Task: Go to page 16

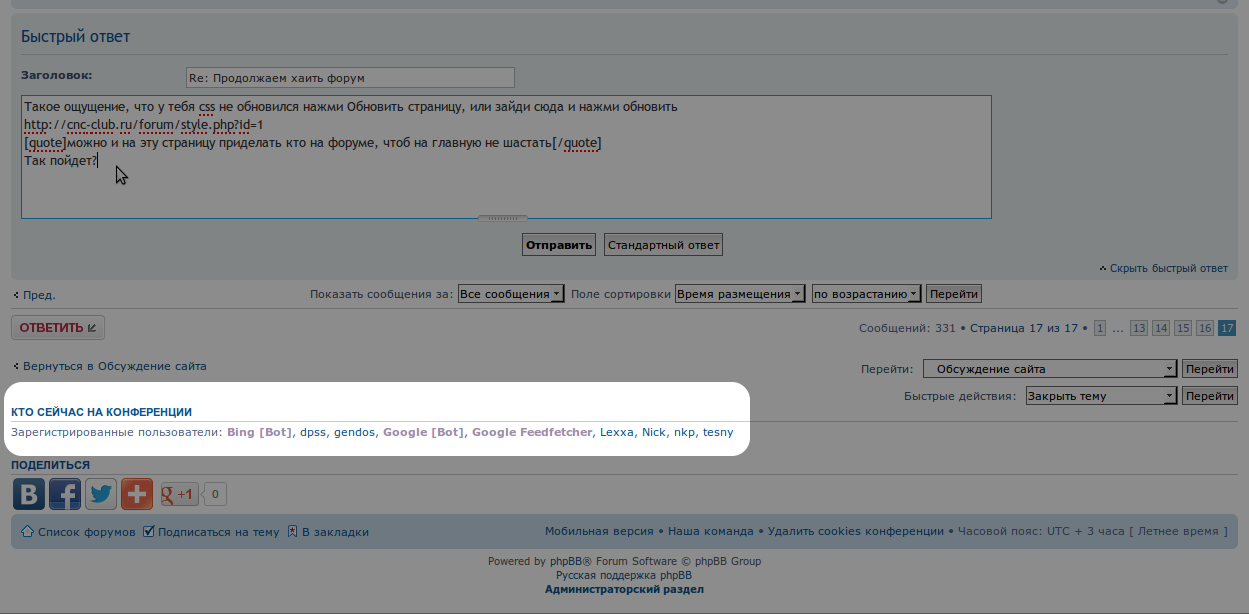Action: click(x=1205, y=328)
